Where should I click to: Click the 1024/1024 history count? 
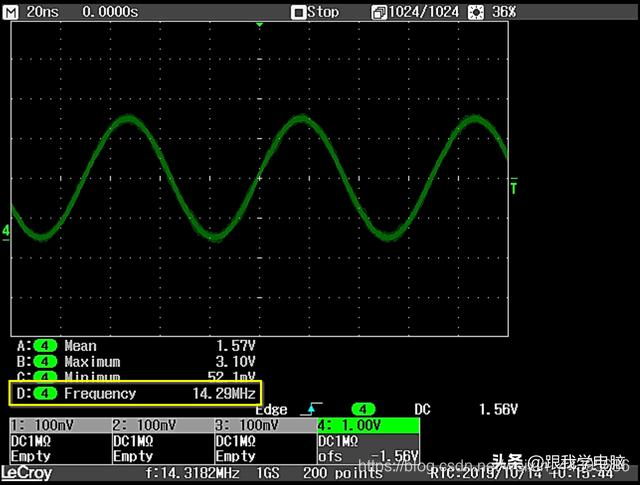coord(424,12)
